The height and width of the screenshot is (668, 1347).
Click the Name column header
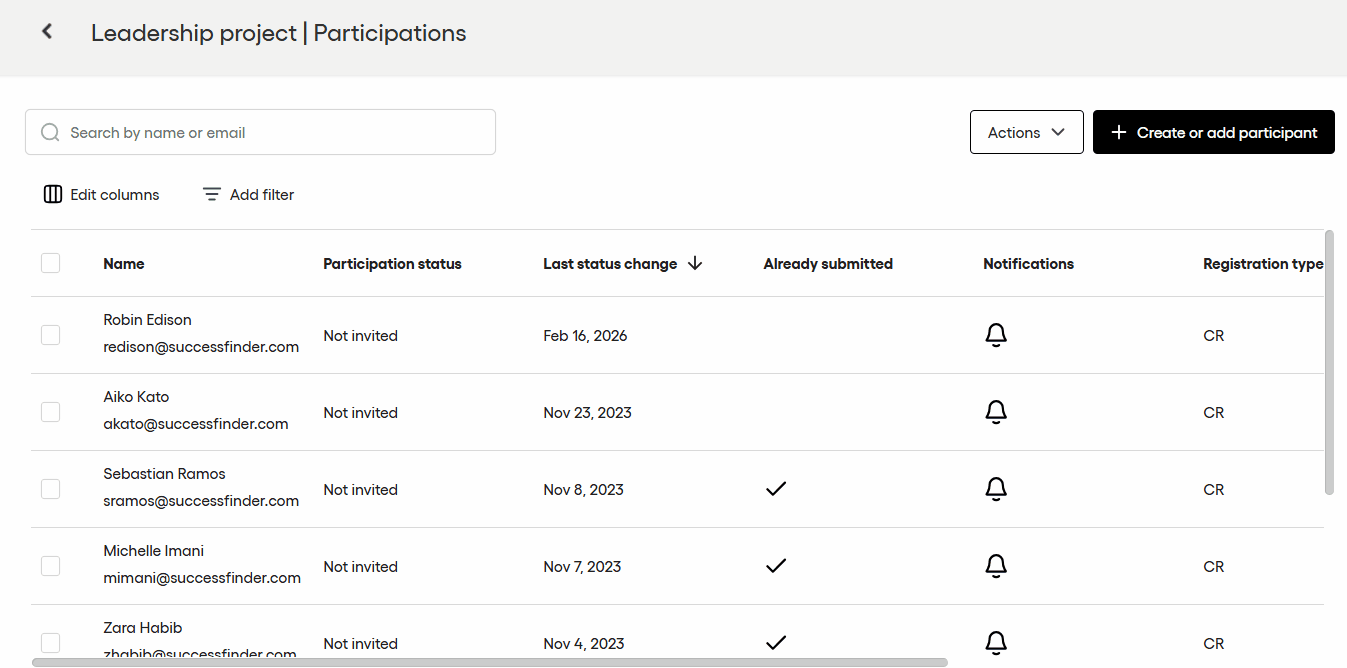pos(124,264)
